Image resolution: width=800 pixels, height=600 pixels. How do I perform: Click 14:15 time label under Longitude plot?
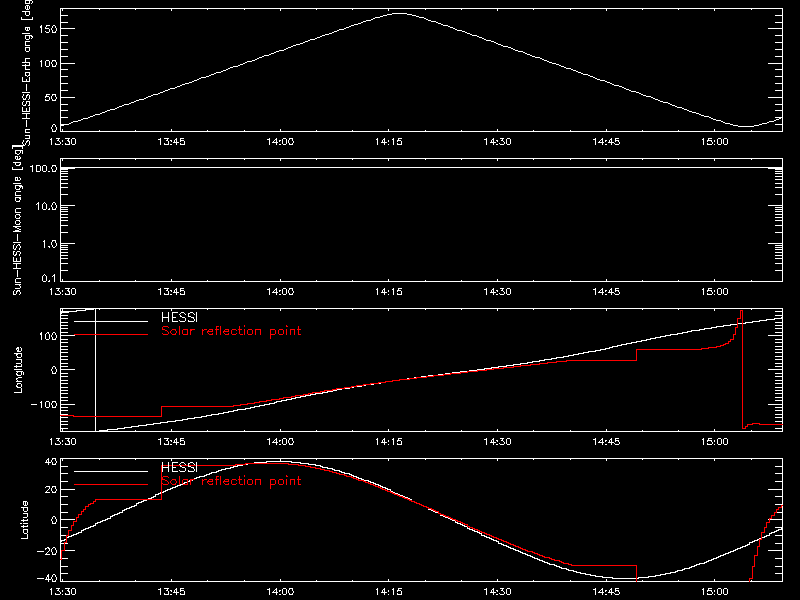(389, 442)
